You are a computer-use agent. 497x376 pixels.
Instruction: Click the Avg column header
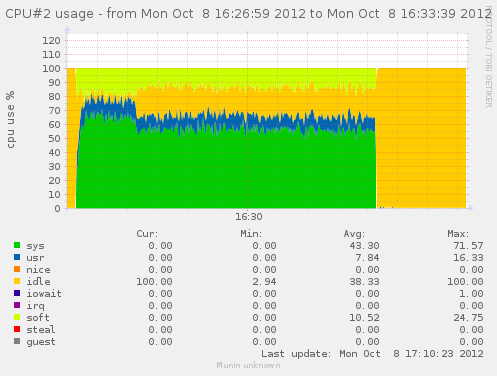354,234
